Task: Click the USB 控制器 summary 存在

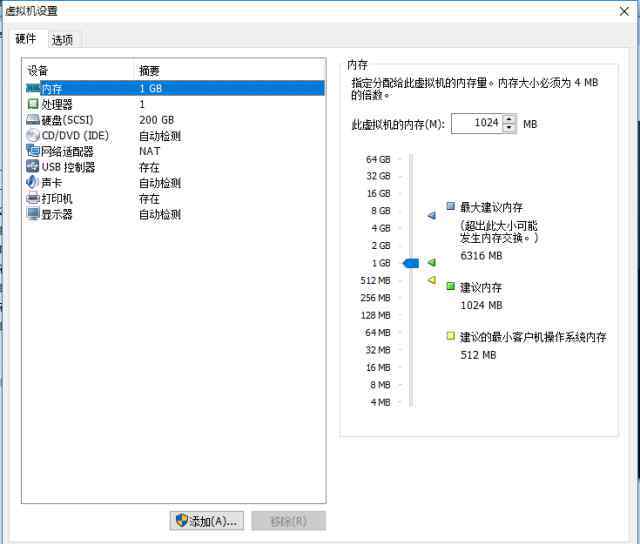Action: click(149, 167)
